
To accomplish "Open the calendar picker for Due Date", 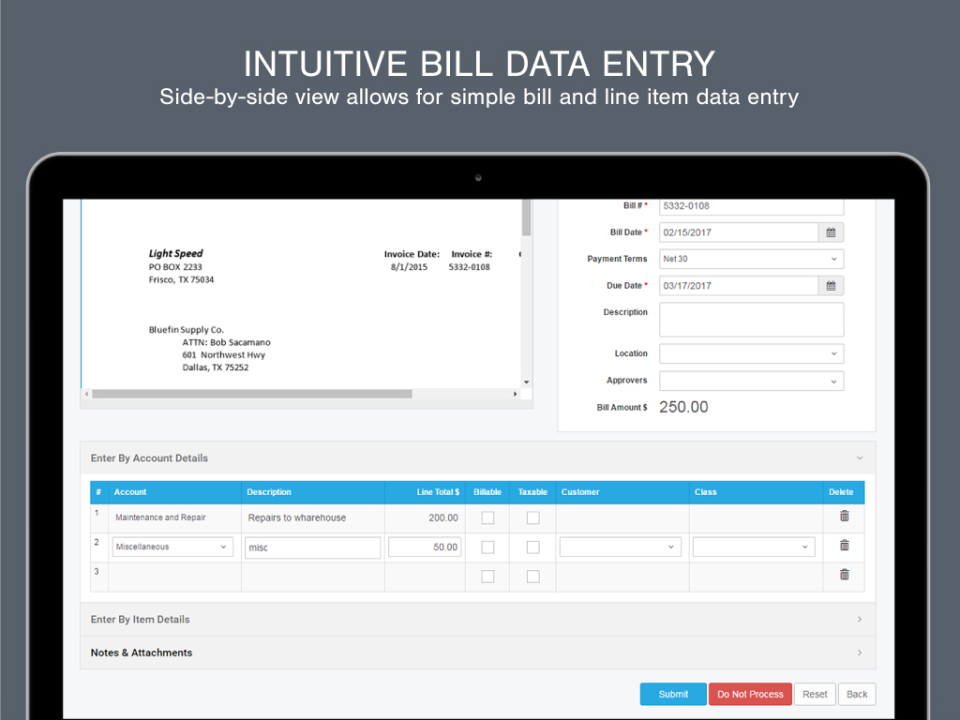I will coord(833,285).
